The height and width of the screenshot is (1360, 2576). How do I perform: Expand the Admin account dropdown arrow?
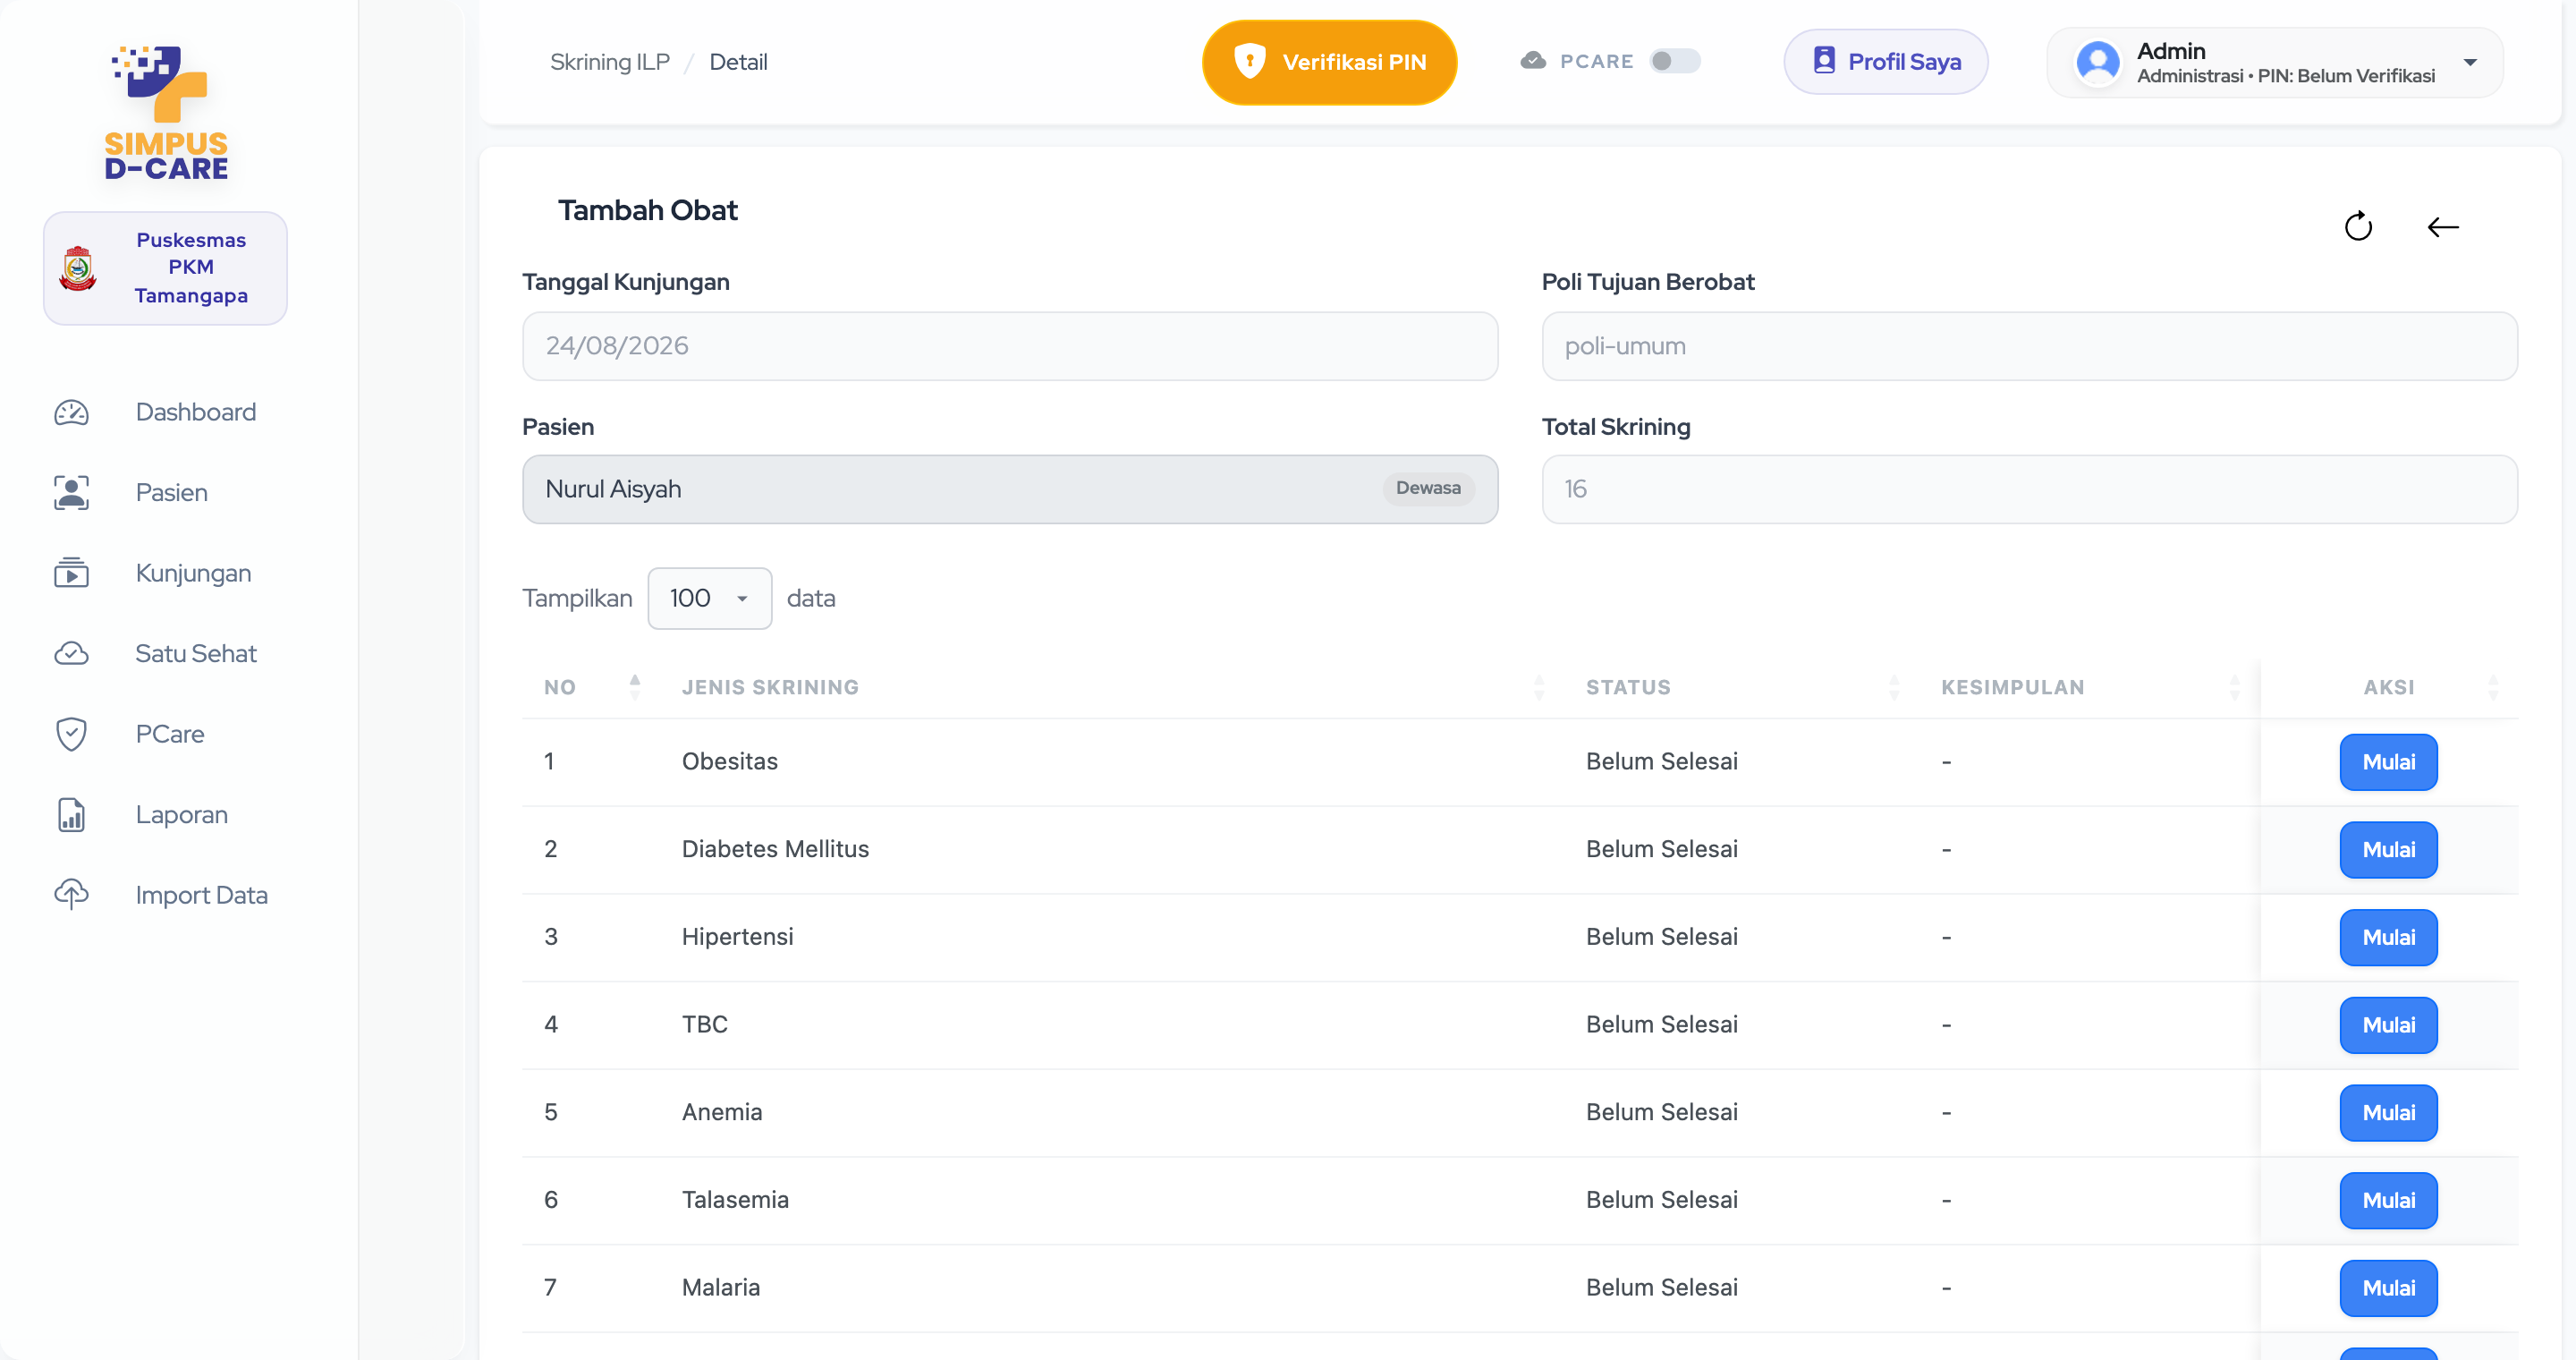[2470, 62]
